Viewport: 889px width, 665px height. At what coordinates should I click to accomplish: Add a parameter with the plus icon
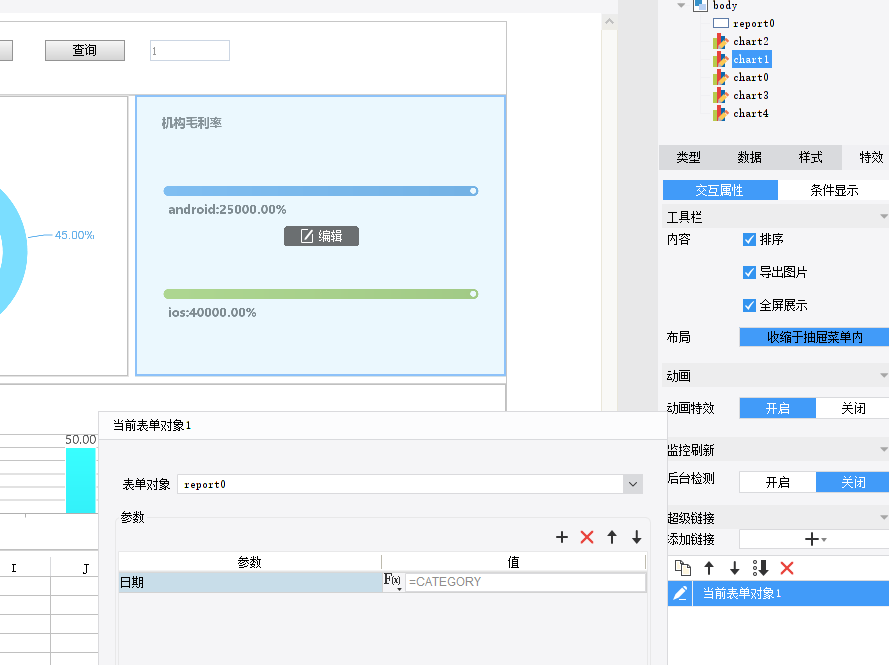(561, 537)
